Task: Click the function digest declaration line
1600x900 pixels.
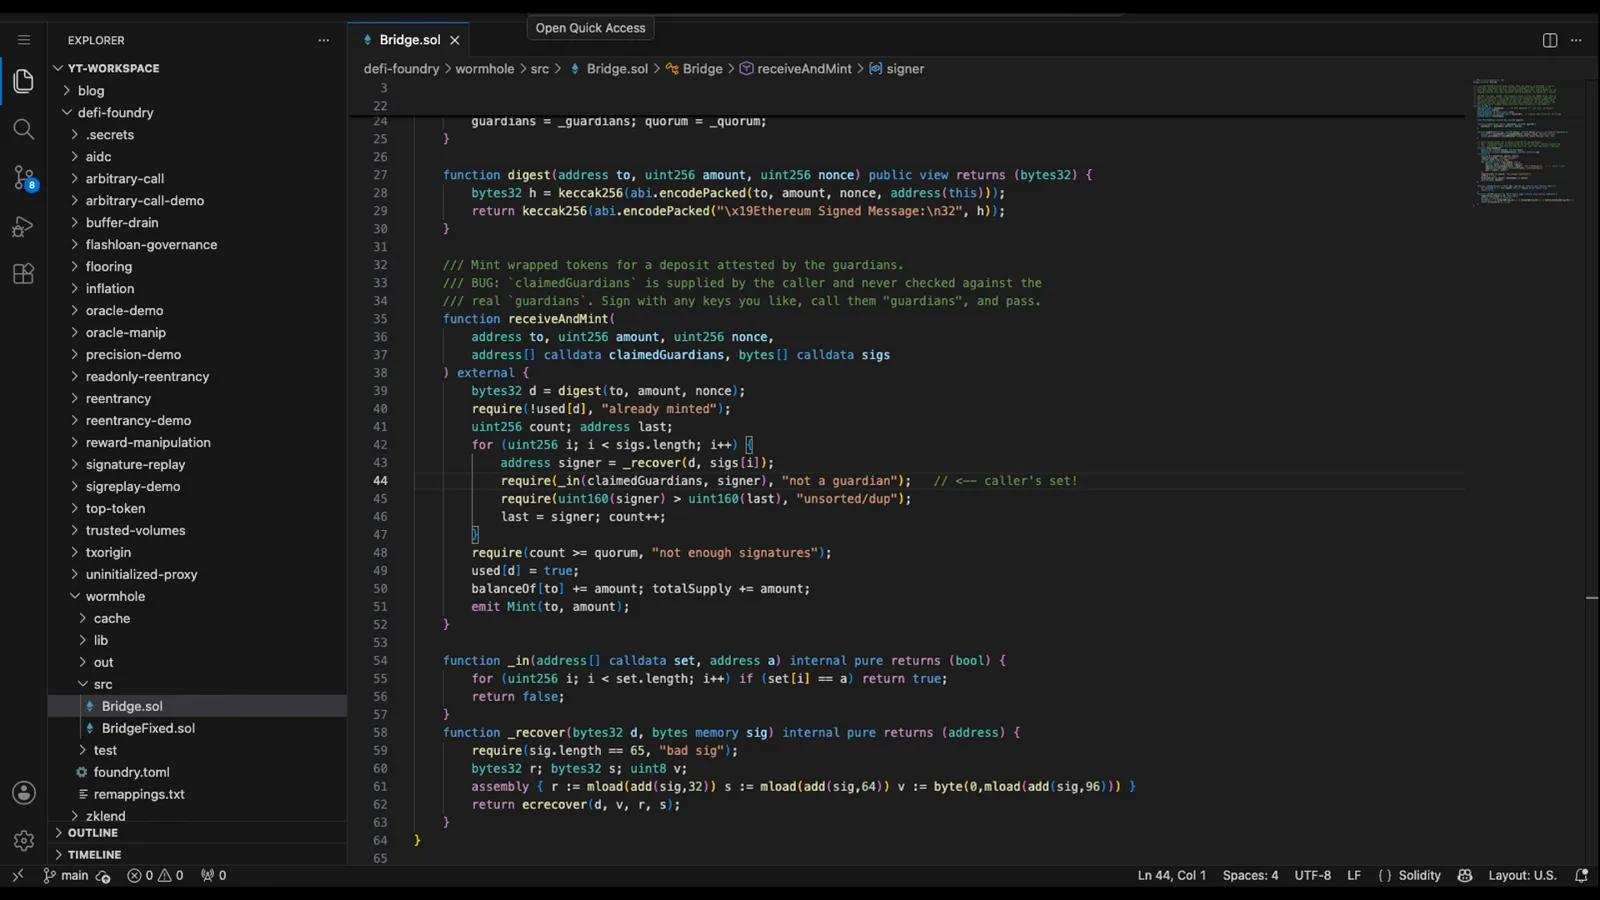Action: [768, 175]
